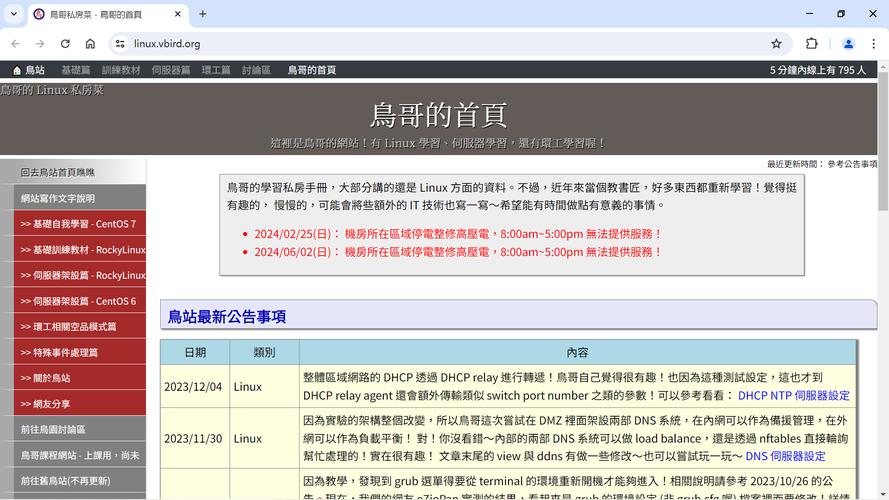Click the browser forward arrow
This screenshot has width=889, height=500.
point(40,44)
